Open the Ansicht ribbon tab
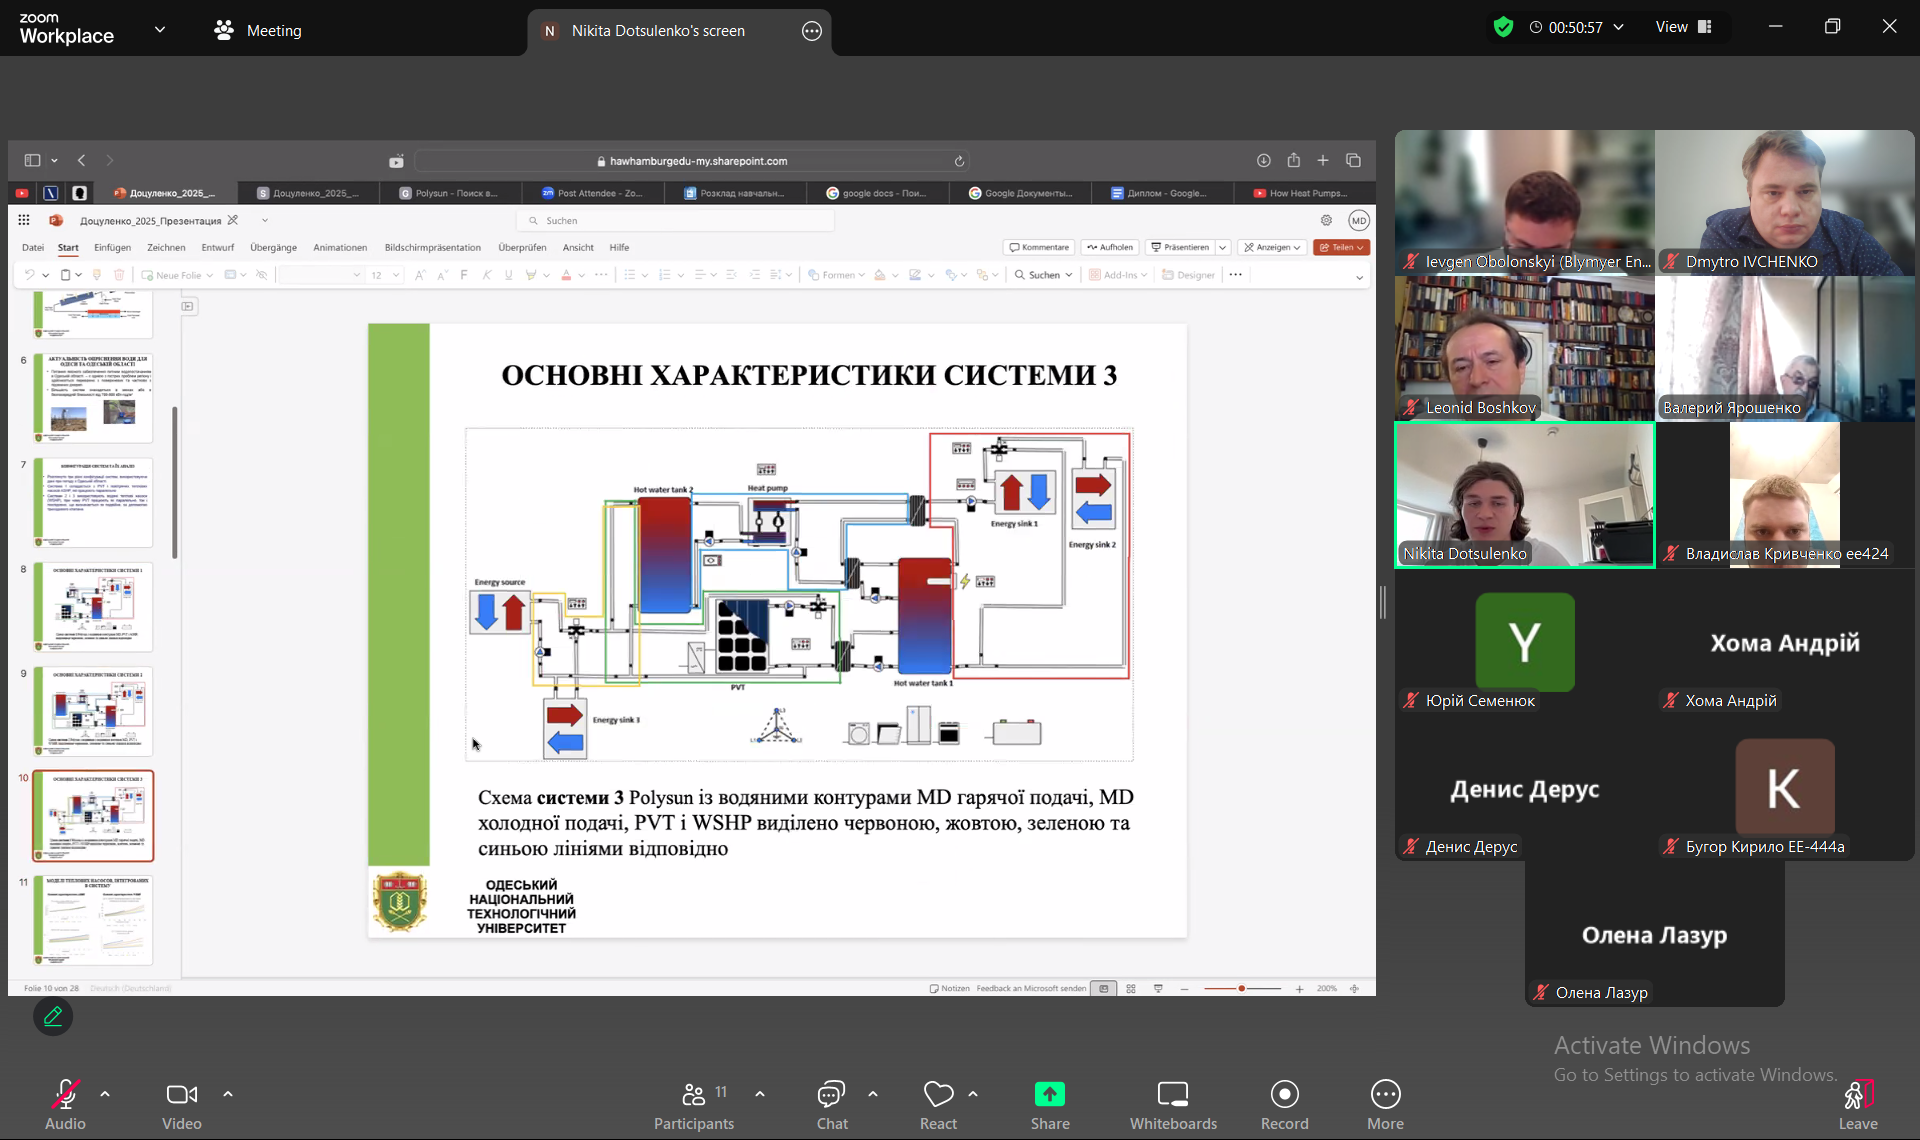The width and height of the screenshot is (1920, 1140). [578, 247]
